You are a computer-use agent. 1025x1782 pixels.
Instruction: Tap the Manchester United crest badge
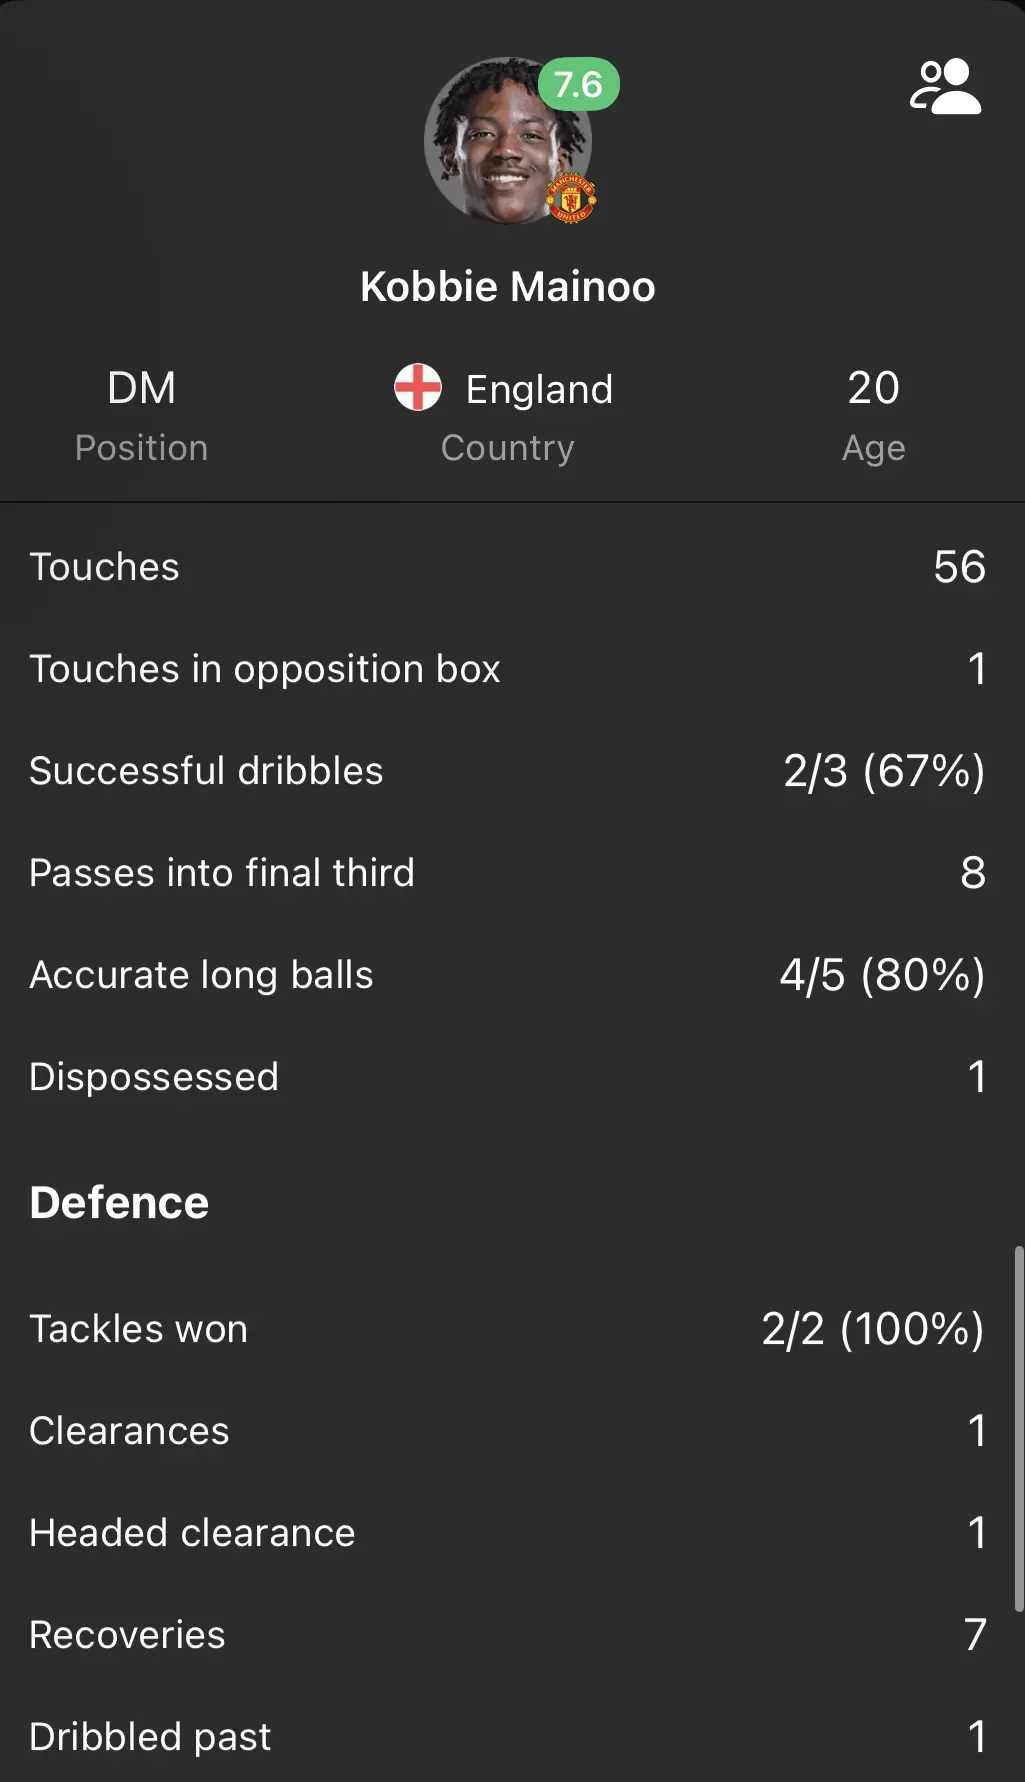coord(571,198)
